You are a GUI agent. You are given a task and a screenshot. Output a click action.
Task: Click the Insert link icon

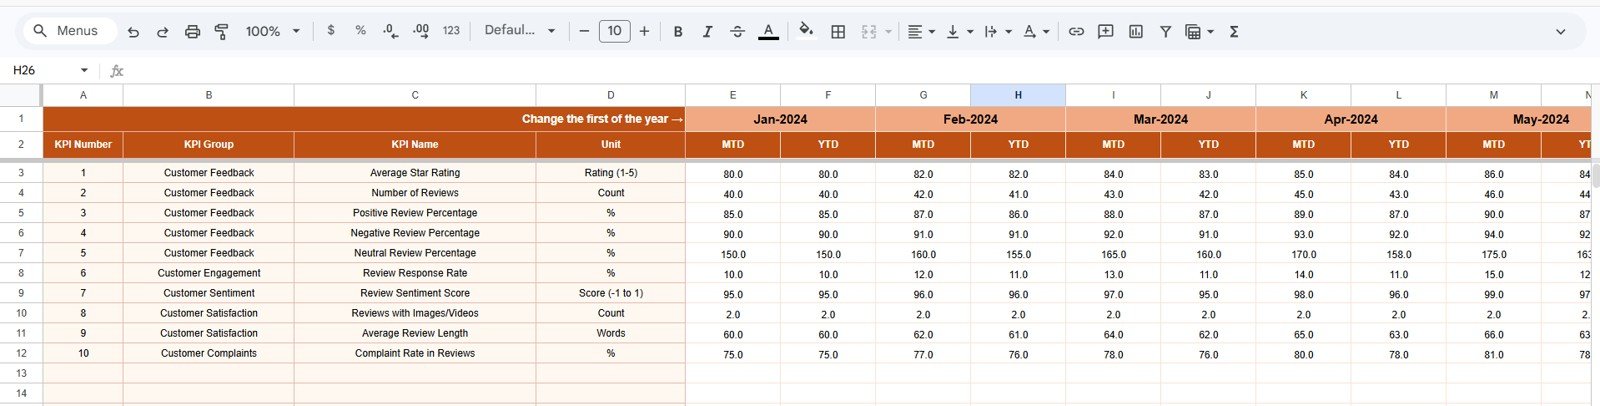(1076, 32)
